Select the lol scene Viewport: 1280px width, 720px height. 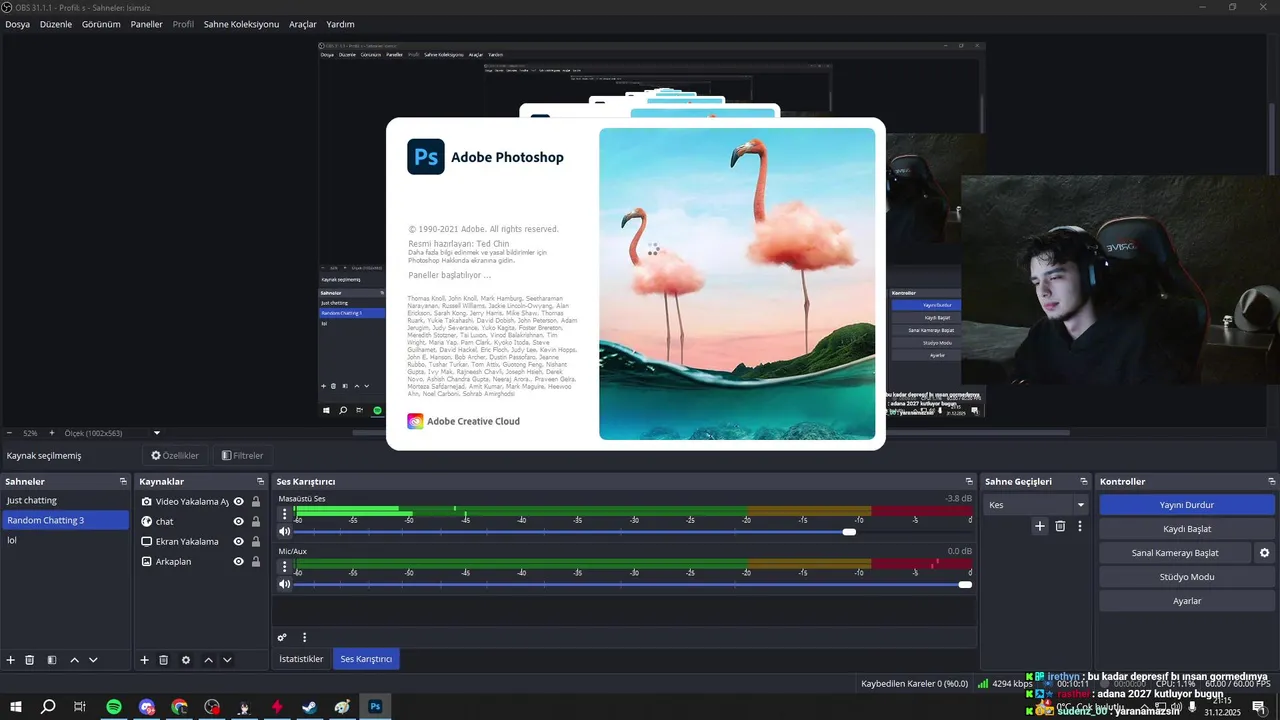point(65,540)
